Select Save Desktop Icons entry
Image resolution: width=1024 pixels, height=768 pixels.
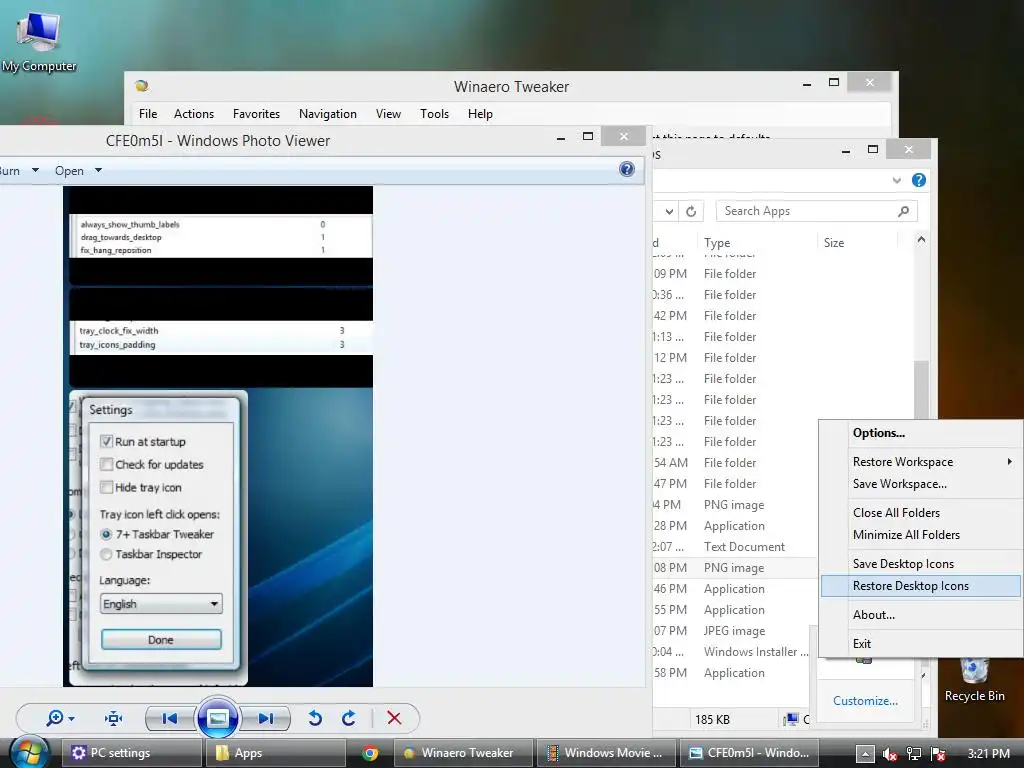pos(921,564)
